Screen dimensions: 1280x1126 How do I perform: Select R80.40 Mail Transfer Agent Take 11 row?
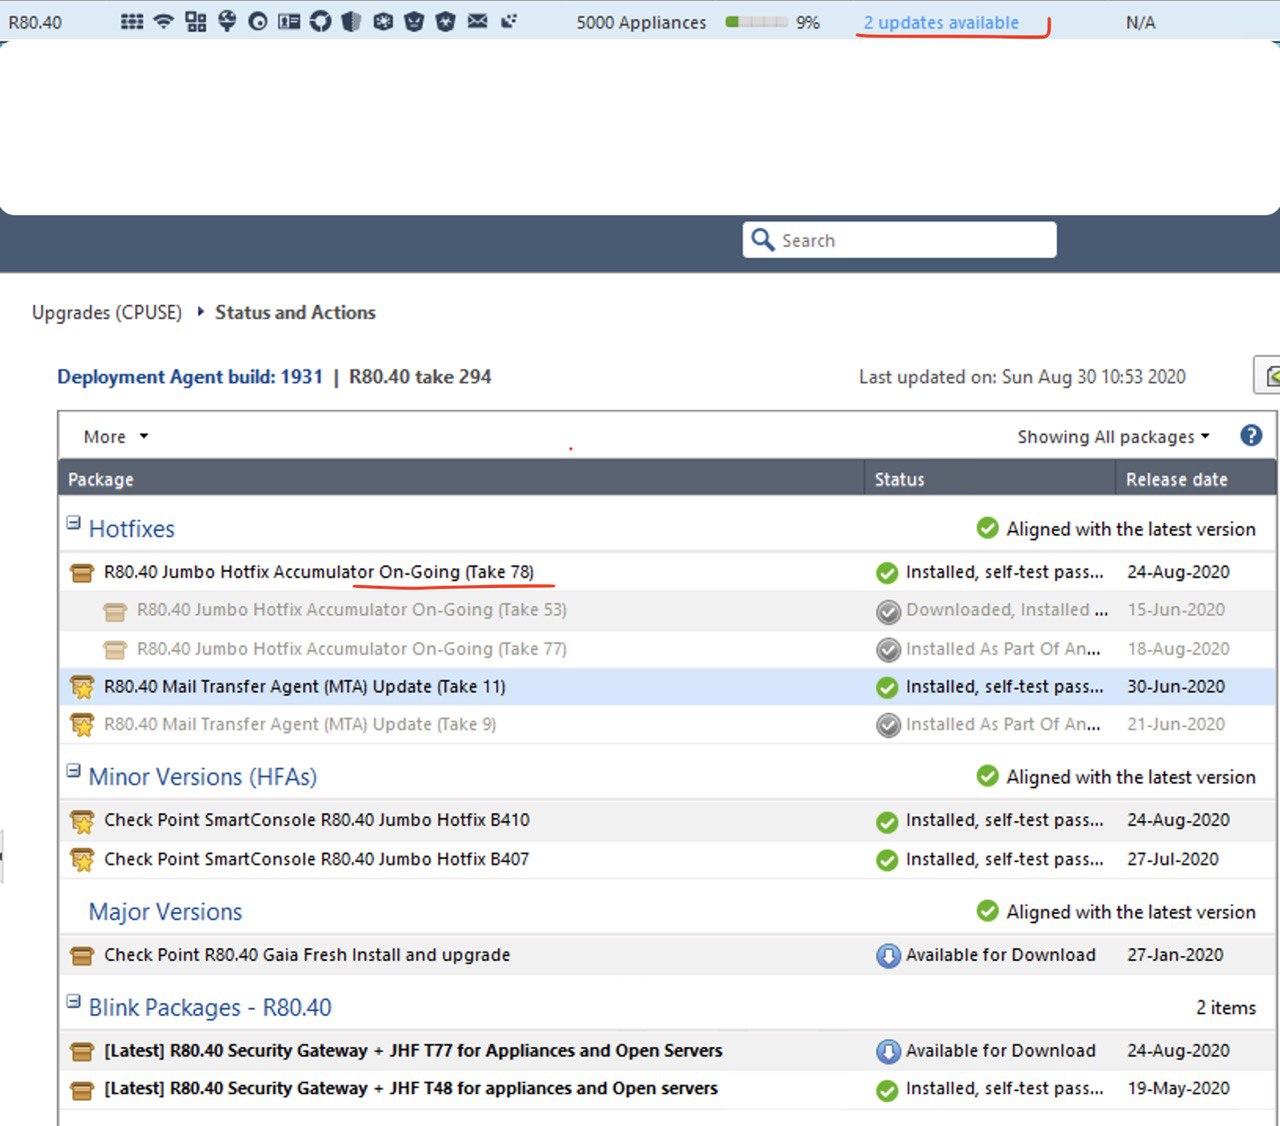(667, 687)
